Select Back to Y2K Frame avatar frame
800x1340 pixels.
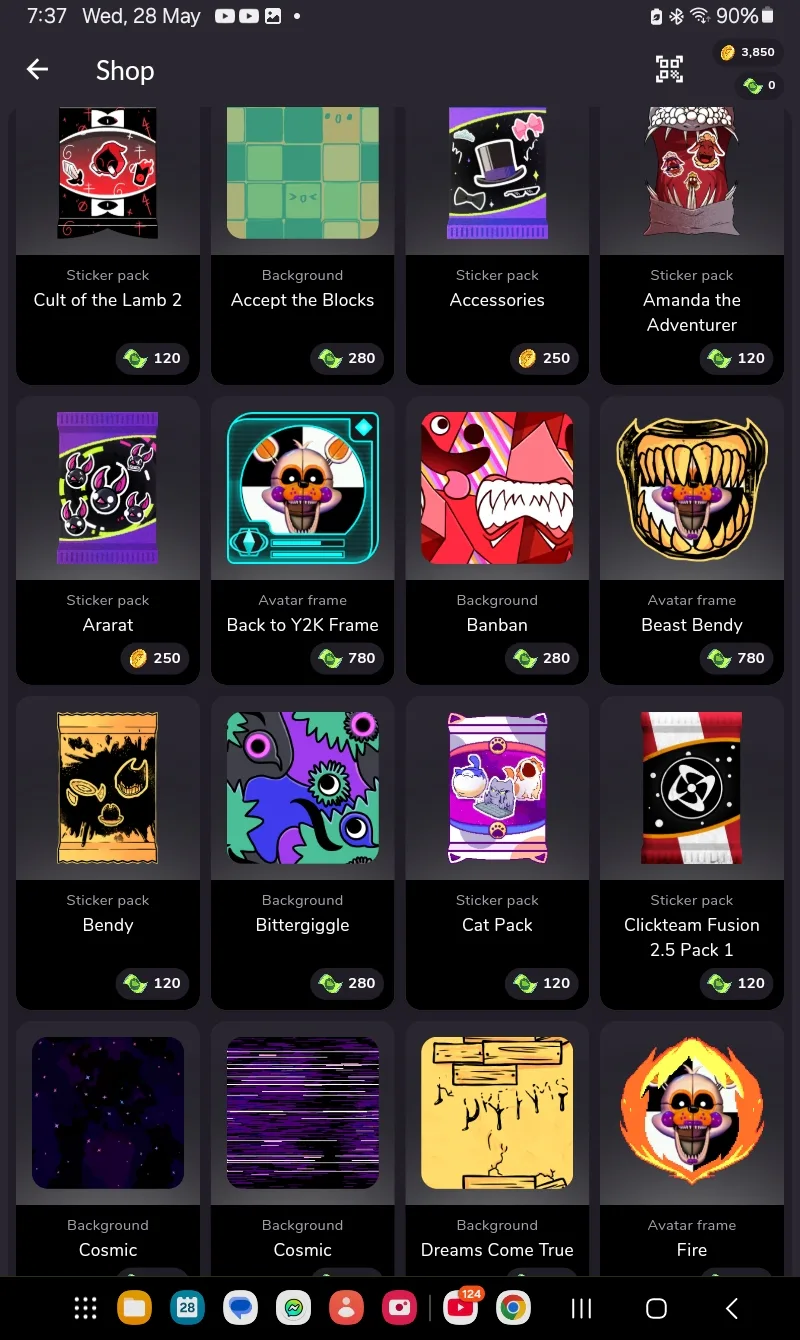[303, 540]
